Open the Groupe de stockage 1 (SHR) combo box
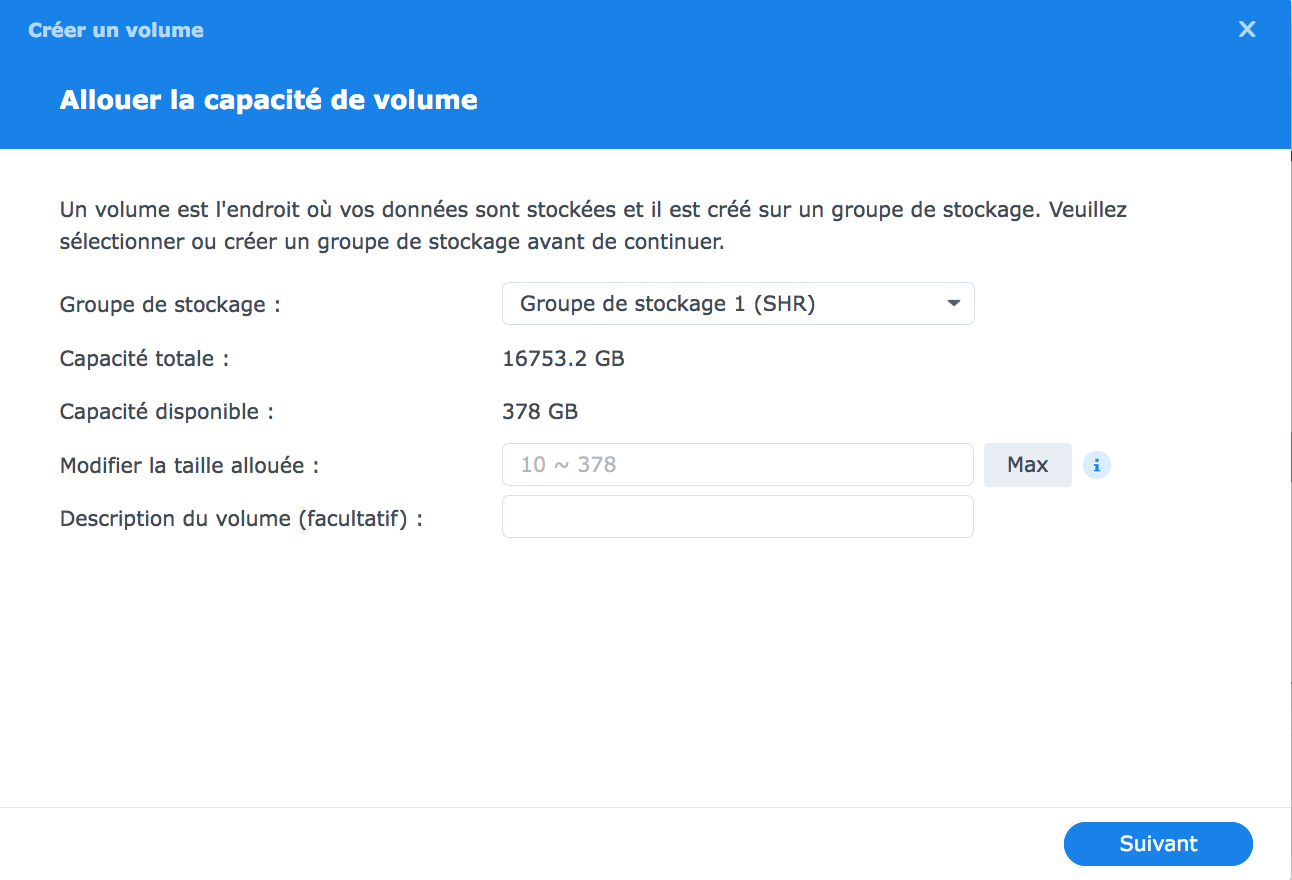Screen dimensions: 1292x880 737,304
